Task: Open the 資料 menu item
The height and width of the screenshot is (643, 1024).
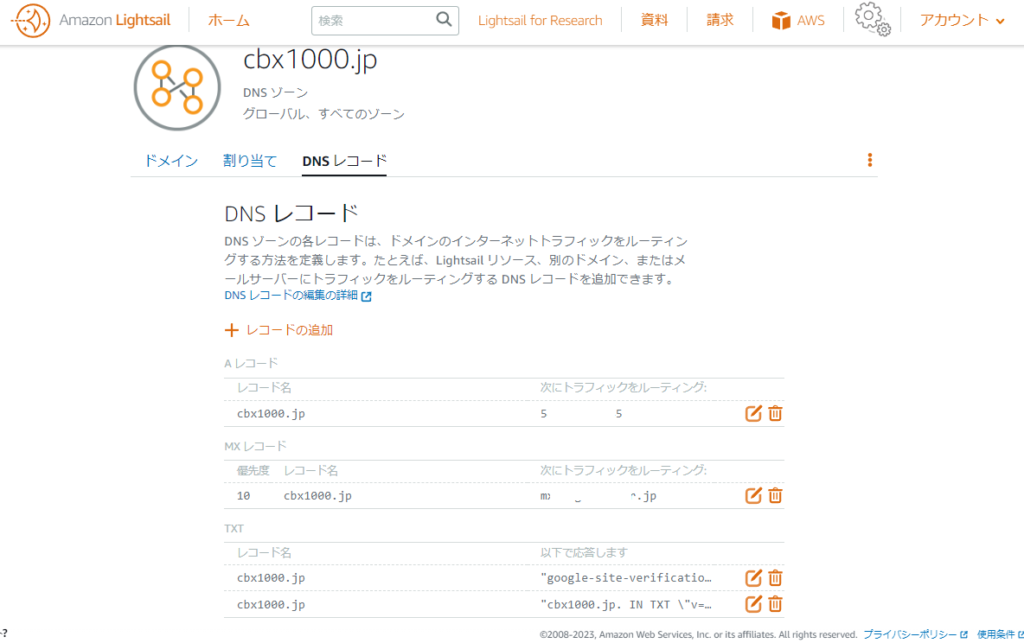Action: [654, 20]
